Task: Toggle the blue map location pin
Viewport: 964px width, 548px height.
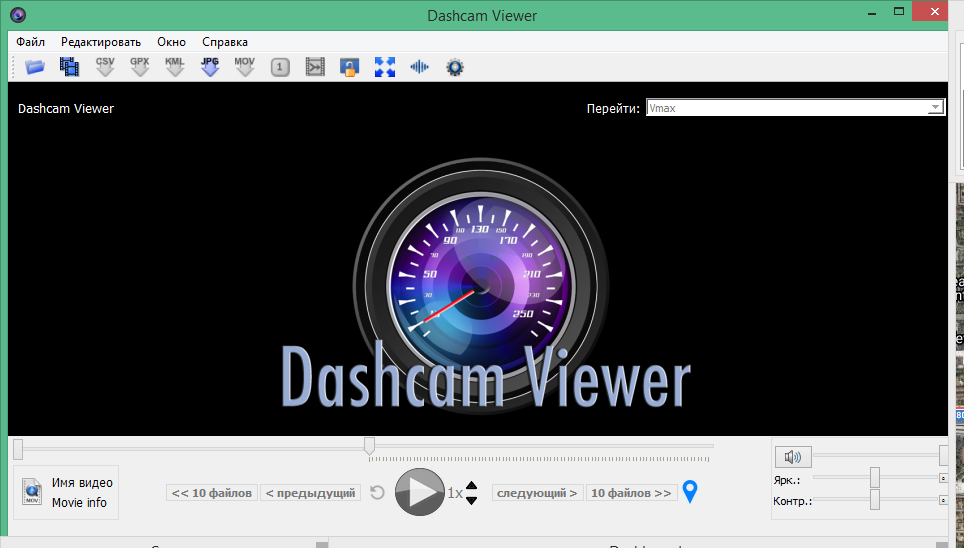Action: 689,492
